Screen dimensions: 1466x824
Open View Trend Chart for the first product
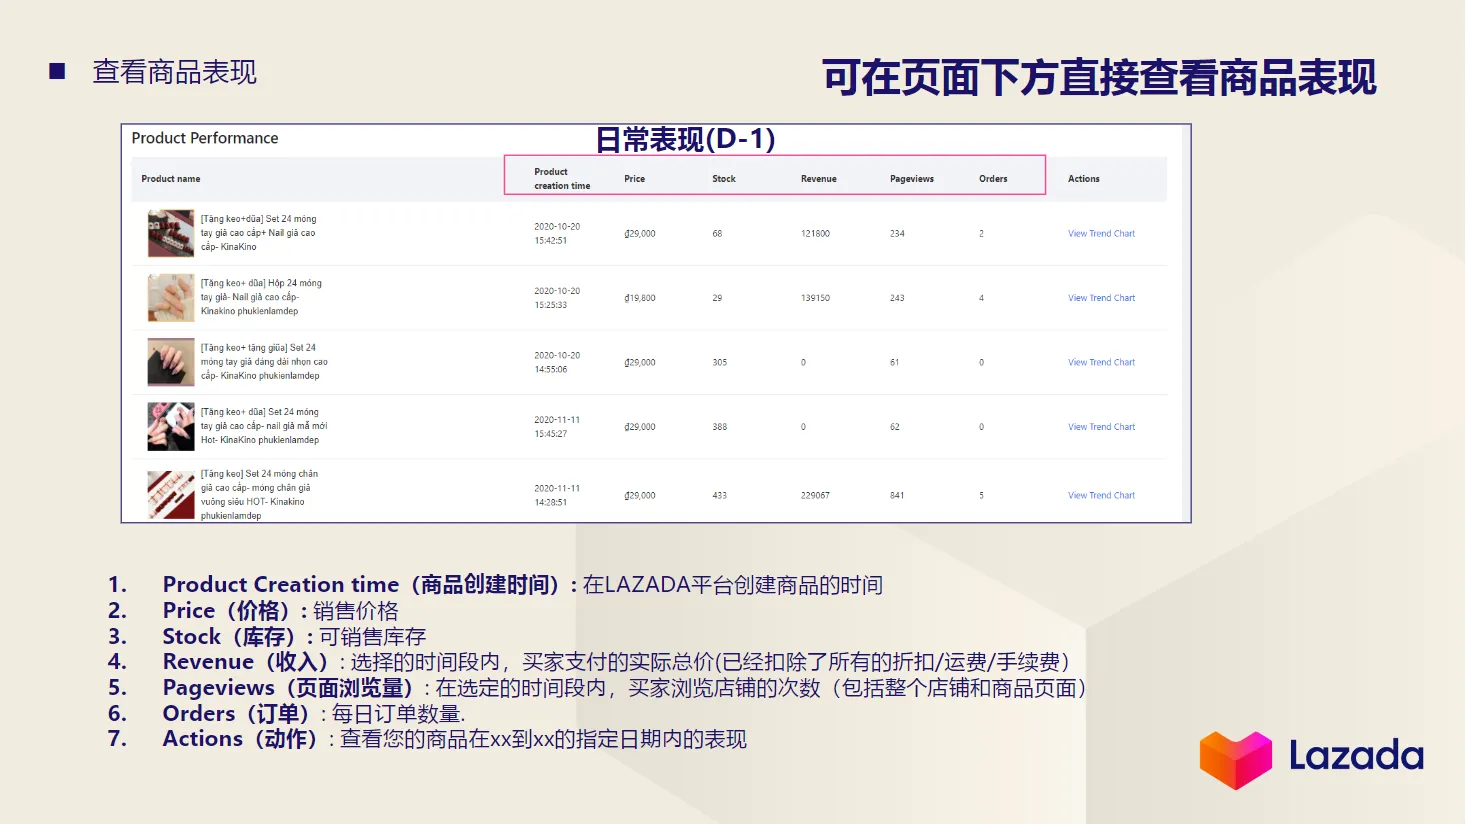coord(1100,233)
